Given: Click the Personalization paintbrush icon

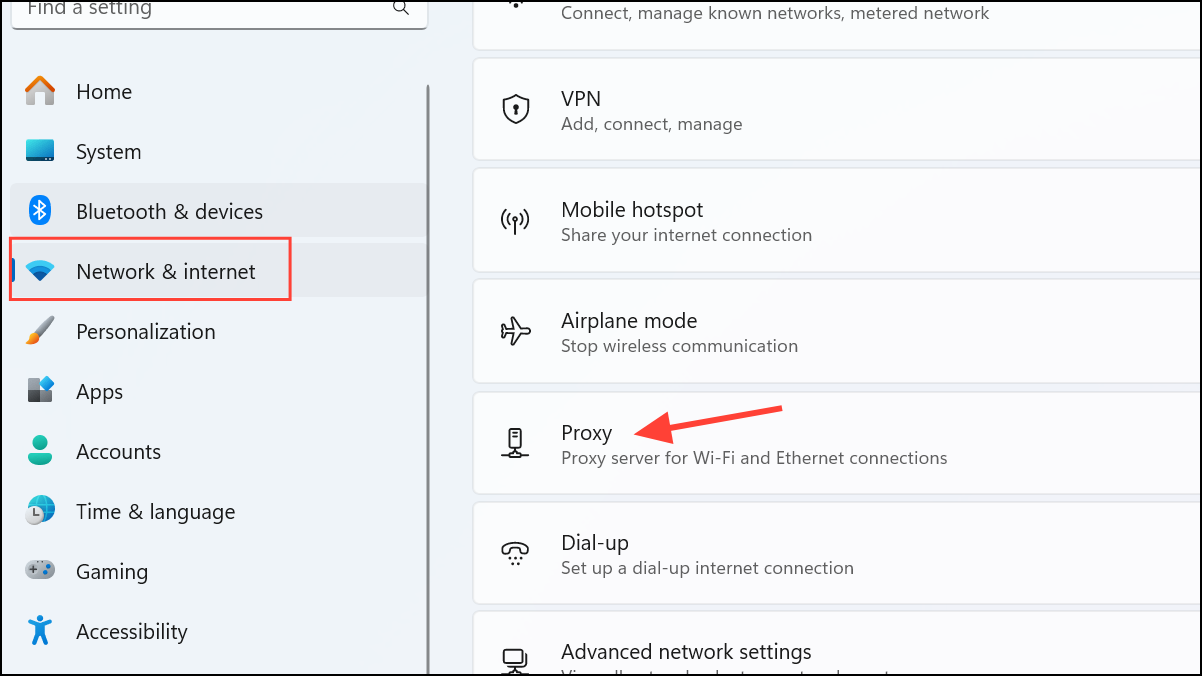Looking at the screenshot, I should [40, 331].
